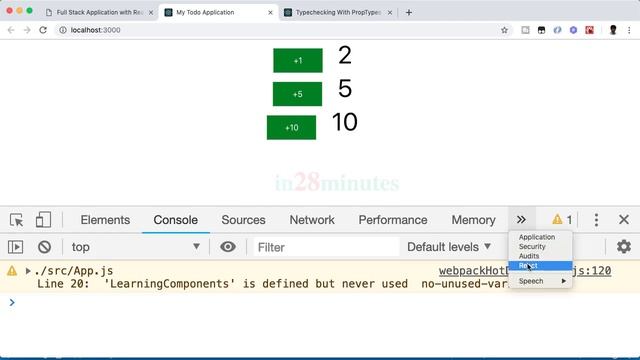The height and width of the screenshot is (360, 640).
Task: Switch to the Elements tab
Action: tap(105, 220)
